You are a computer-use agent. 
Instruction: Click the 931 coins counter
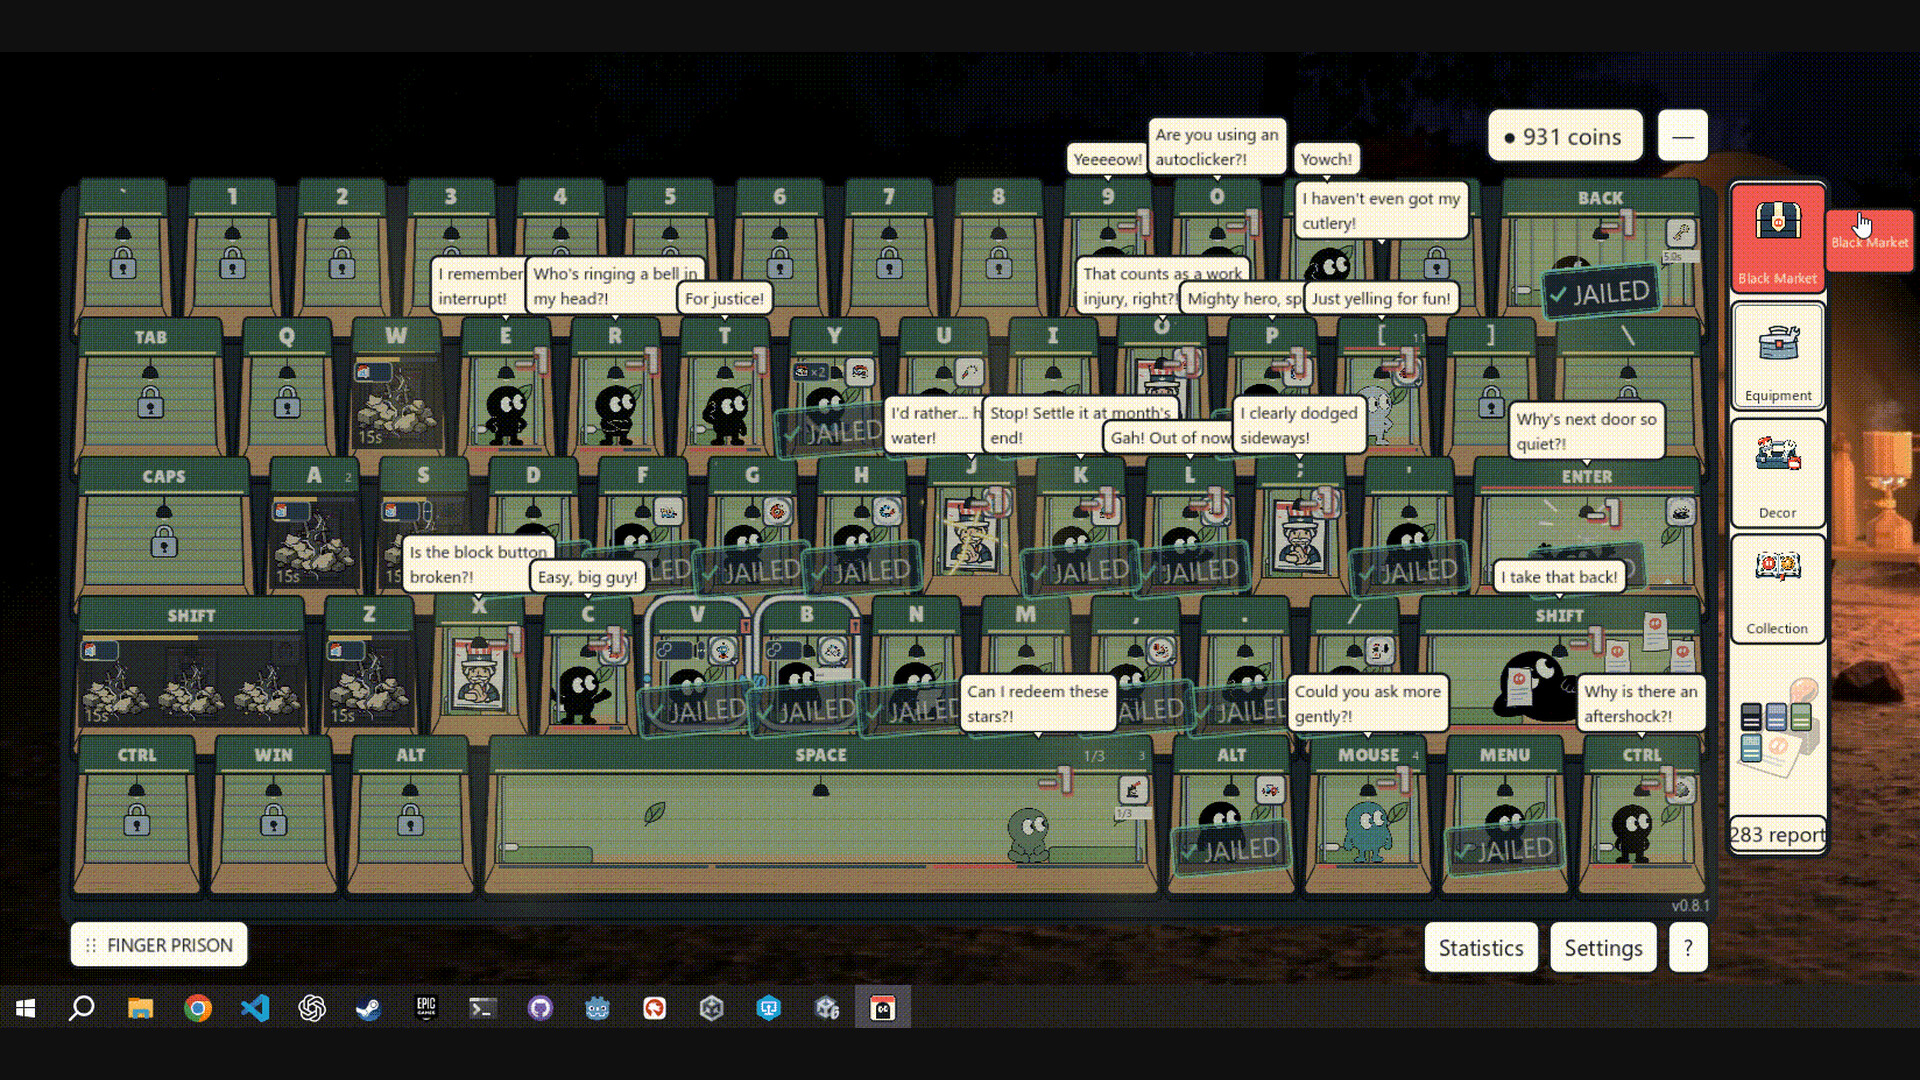[x=1565, y=136]
